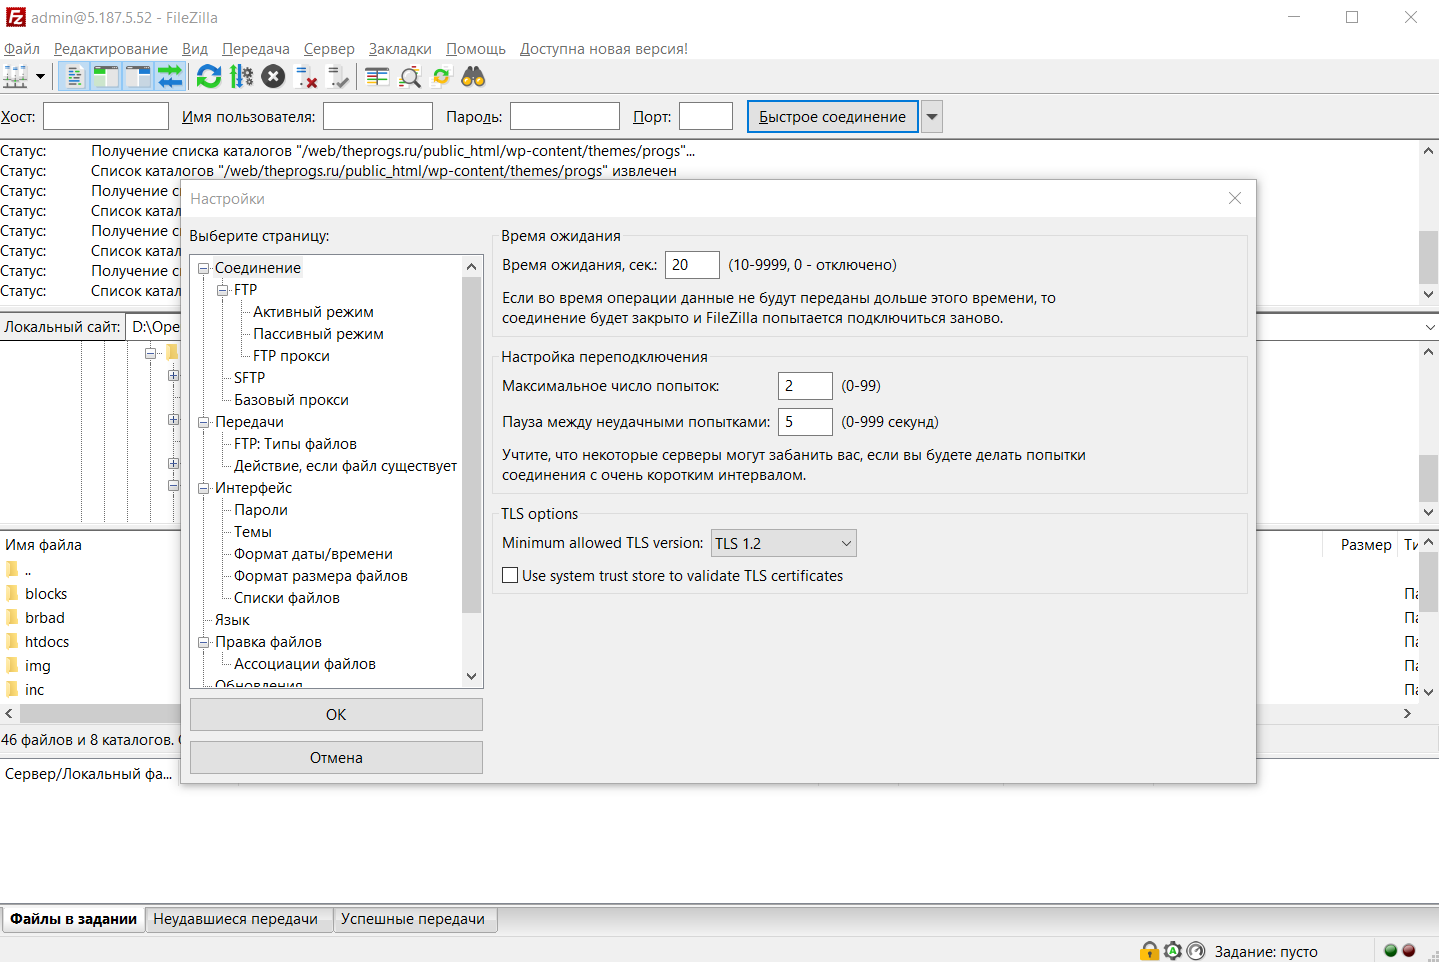
Task: Enable system trust store TLS checkbox
Action: click(x=510, y=576)
